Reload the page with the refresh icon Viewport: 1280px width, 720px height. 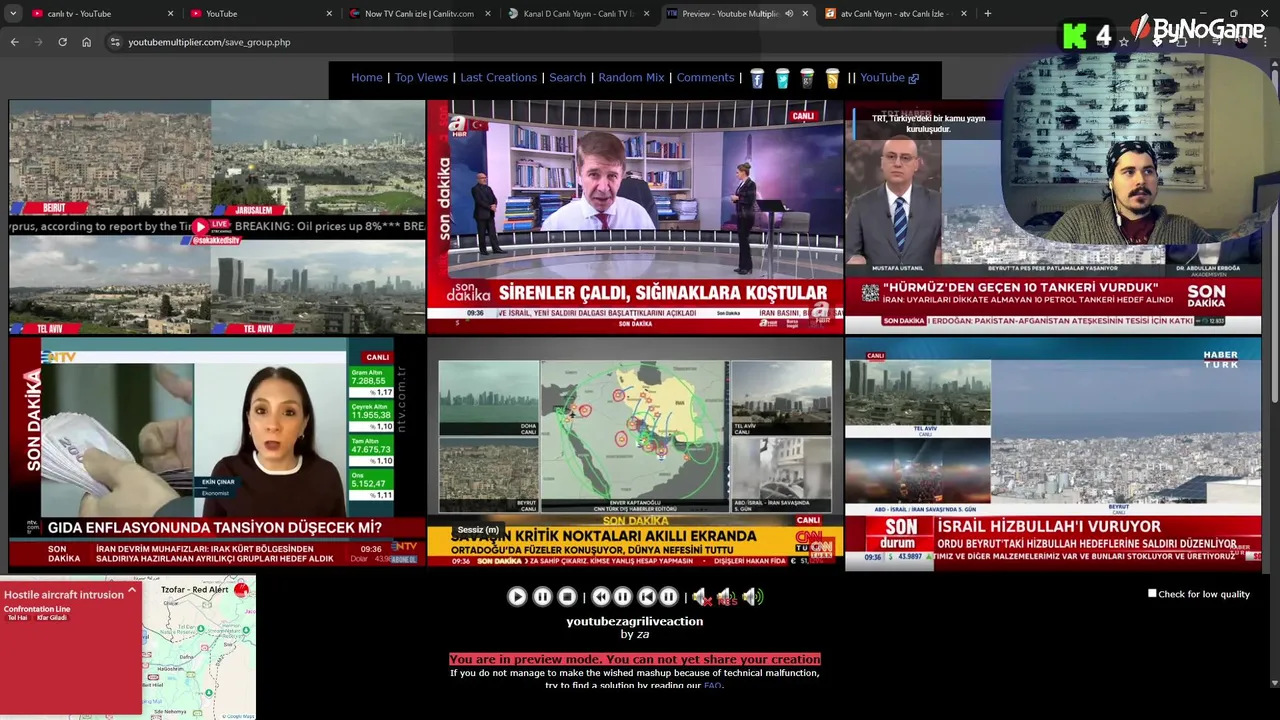[x=62, y=42]
